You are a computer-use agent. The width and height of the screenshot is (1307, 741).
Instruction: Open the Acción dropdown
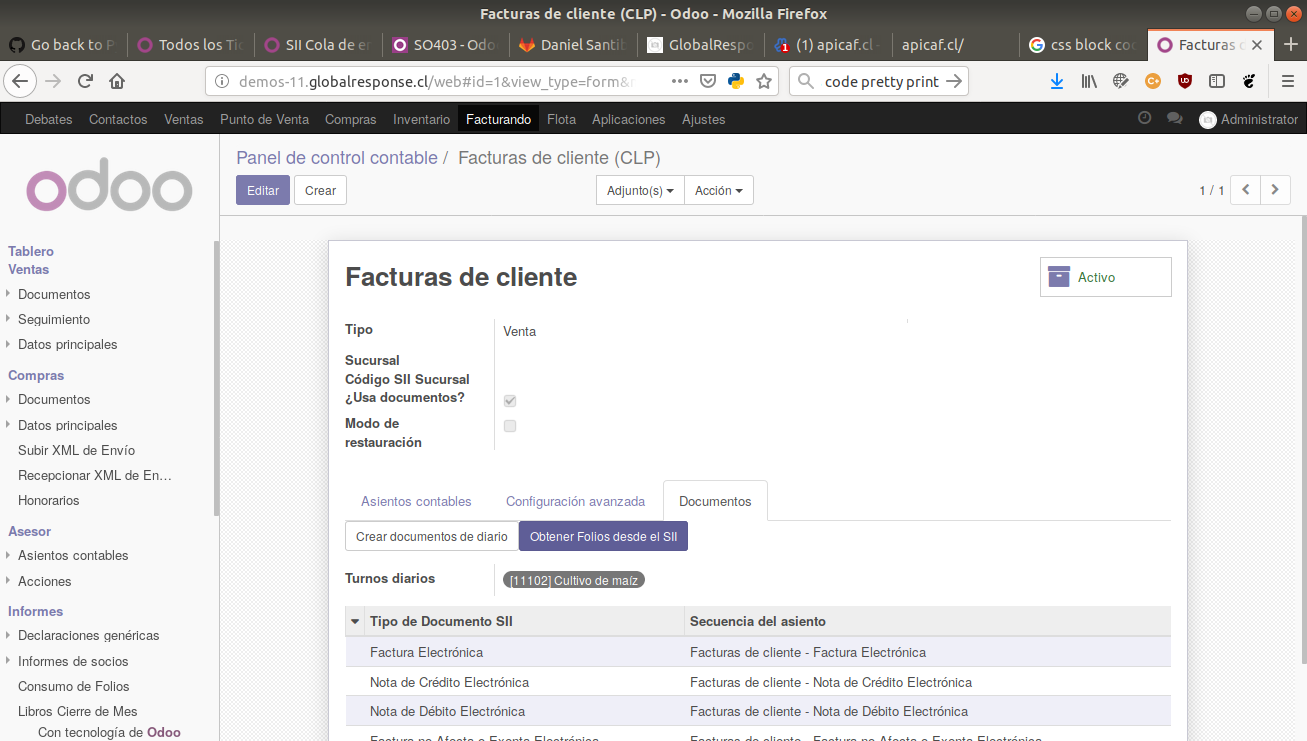[x=718, y=190]
